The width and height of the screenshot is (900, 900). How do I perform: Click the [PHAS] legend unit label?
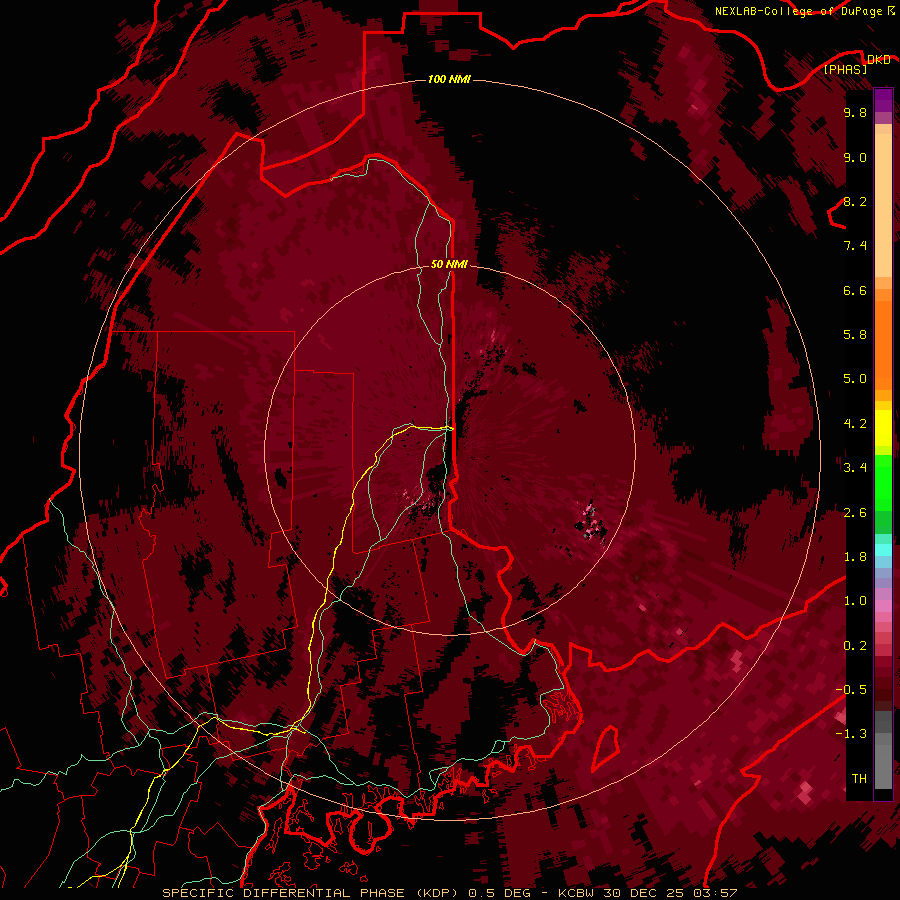pyautogui.click(x=845, y=69)
